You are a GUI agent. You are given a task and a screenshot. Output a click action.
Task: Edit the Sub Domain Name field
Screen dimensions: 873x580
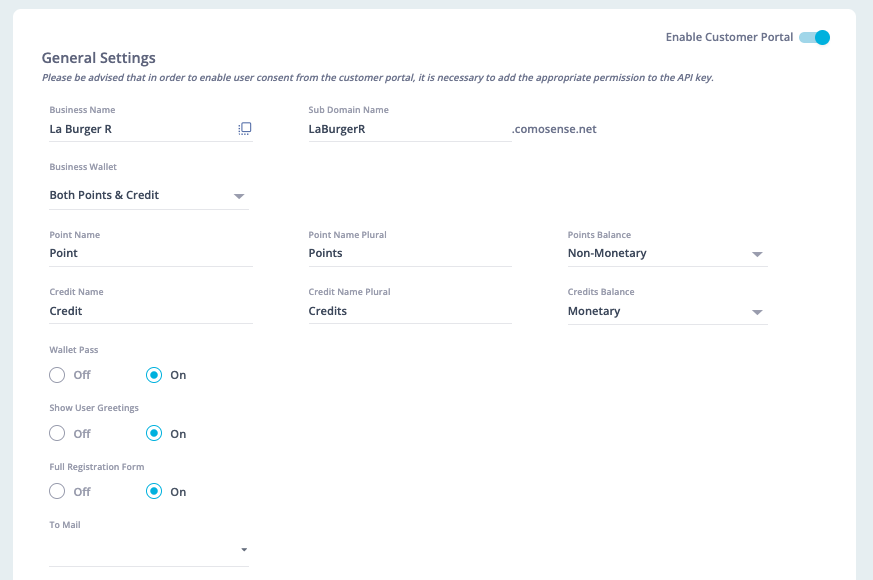410,129
